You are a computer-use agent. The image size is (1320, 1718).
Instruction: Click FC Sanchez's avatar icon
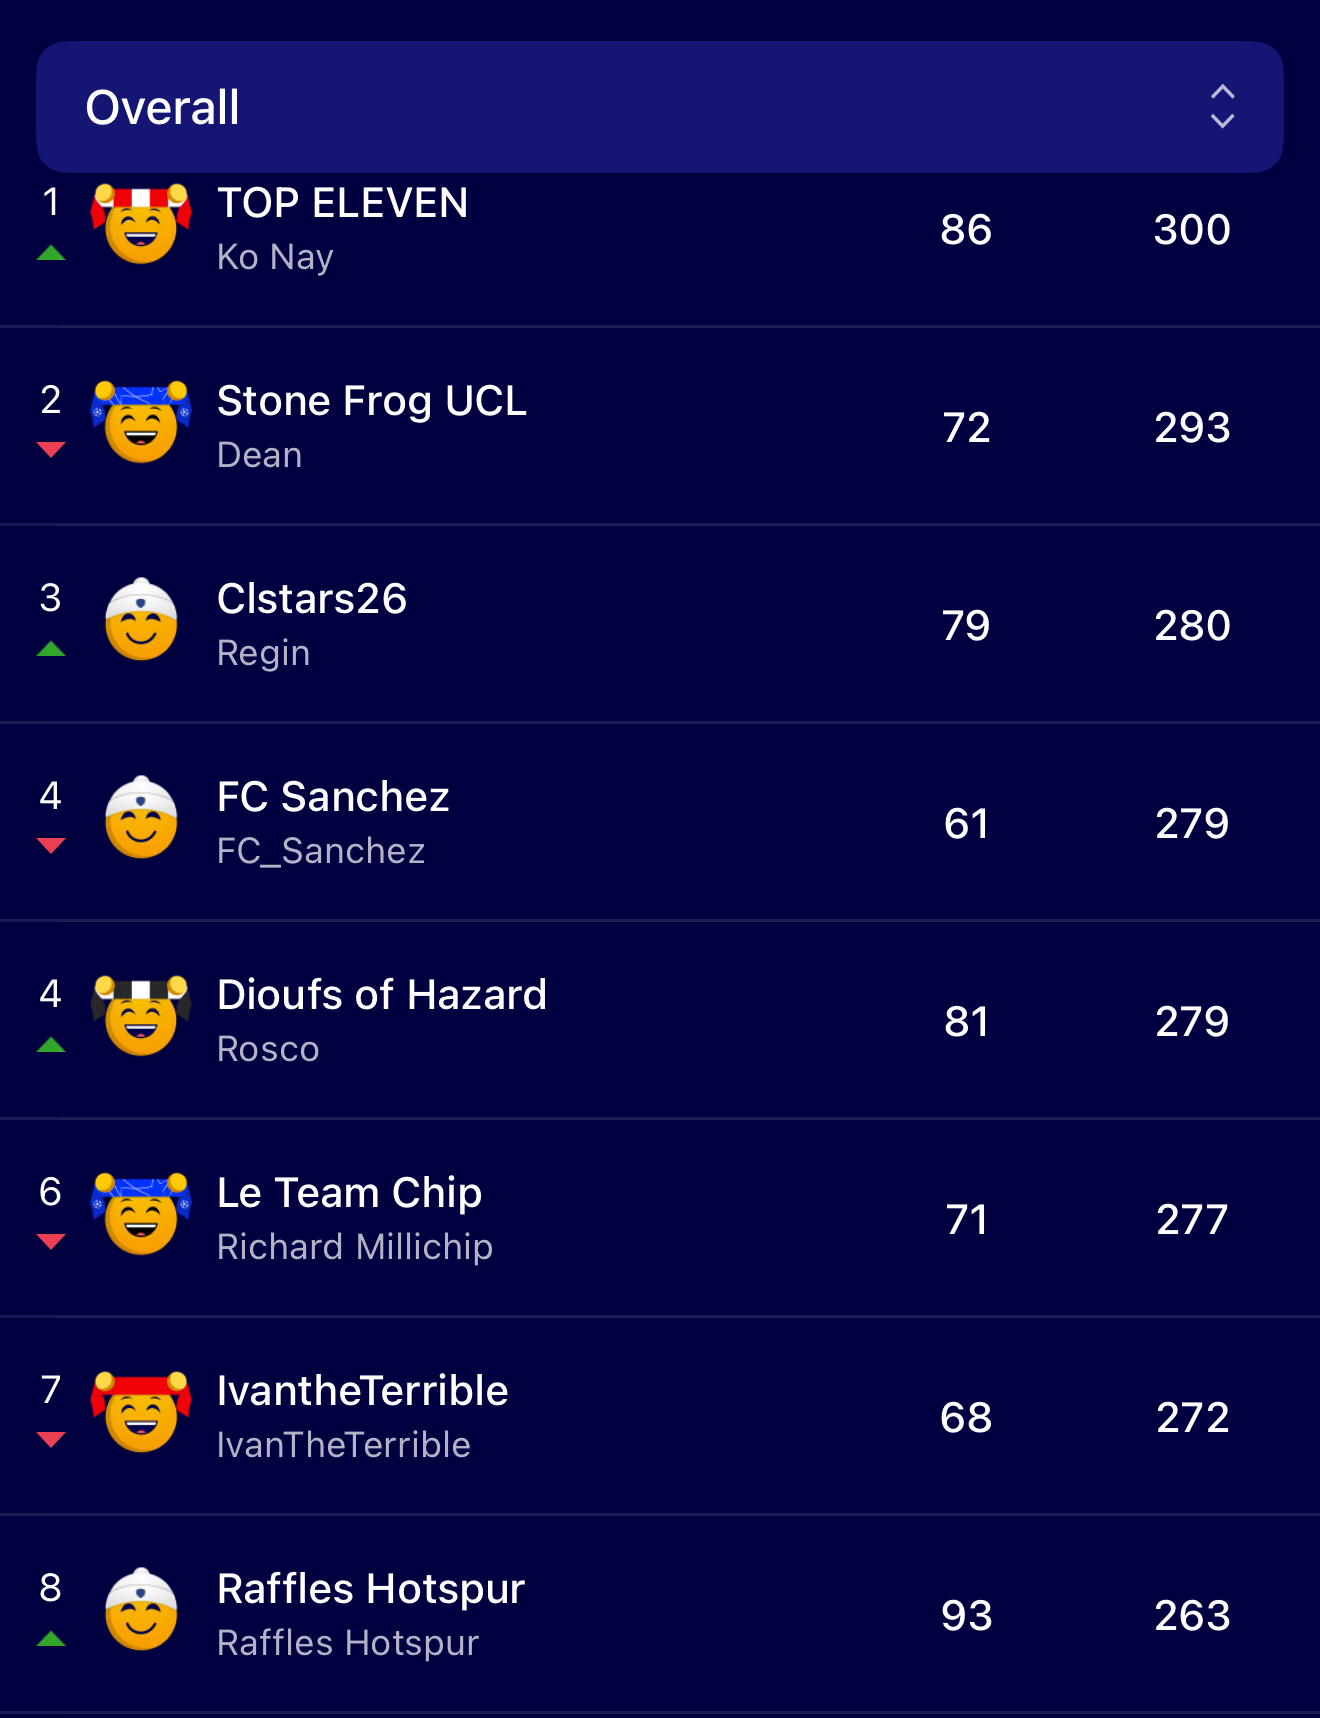click(x=141, y=818)
